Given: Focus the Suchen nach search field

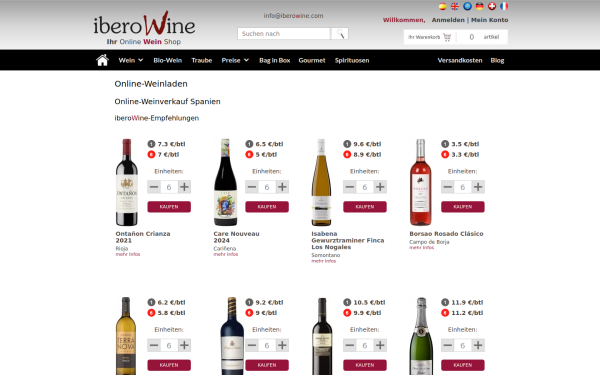Looking at the screenshot, I should coord(284,34).
